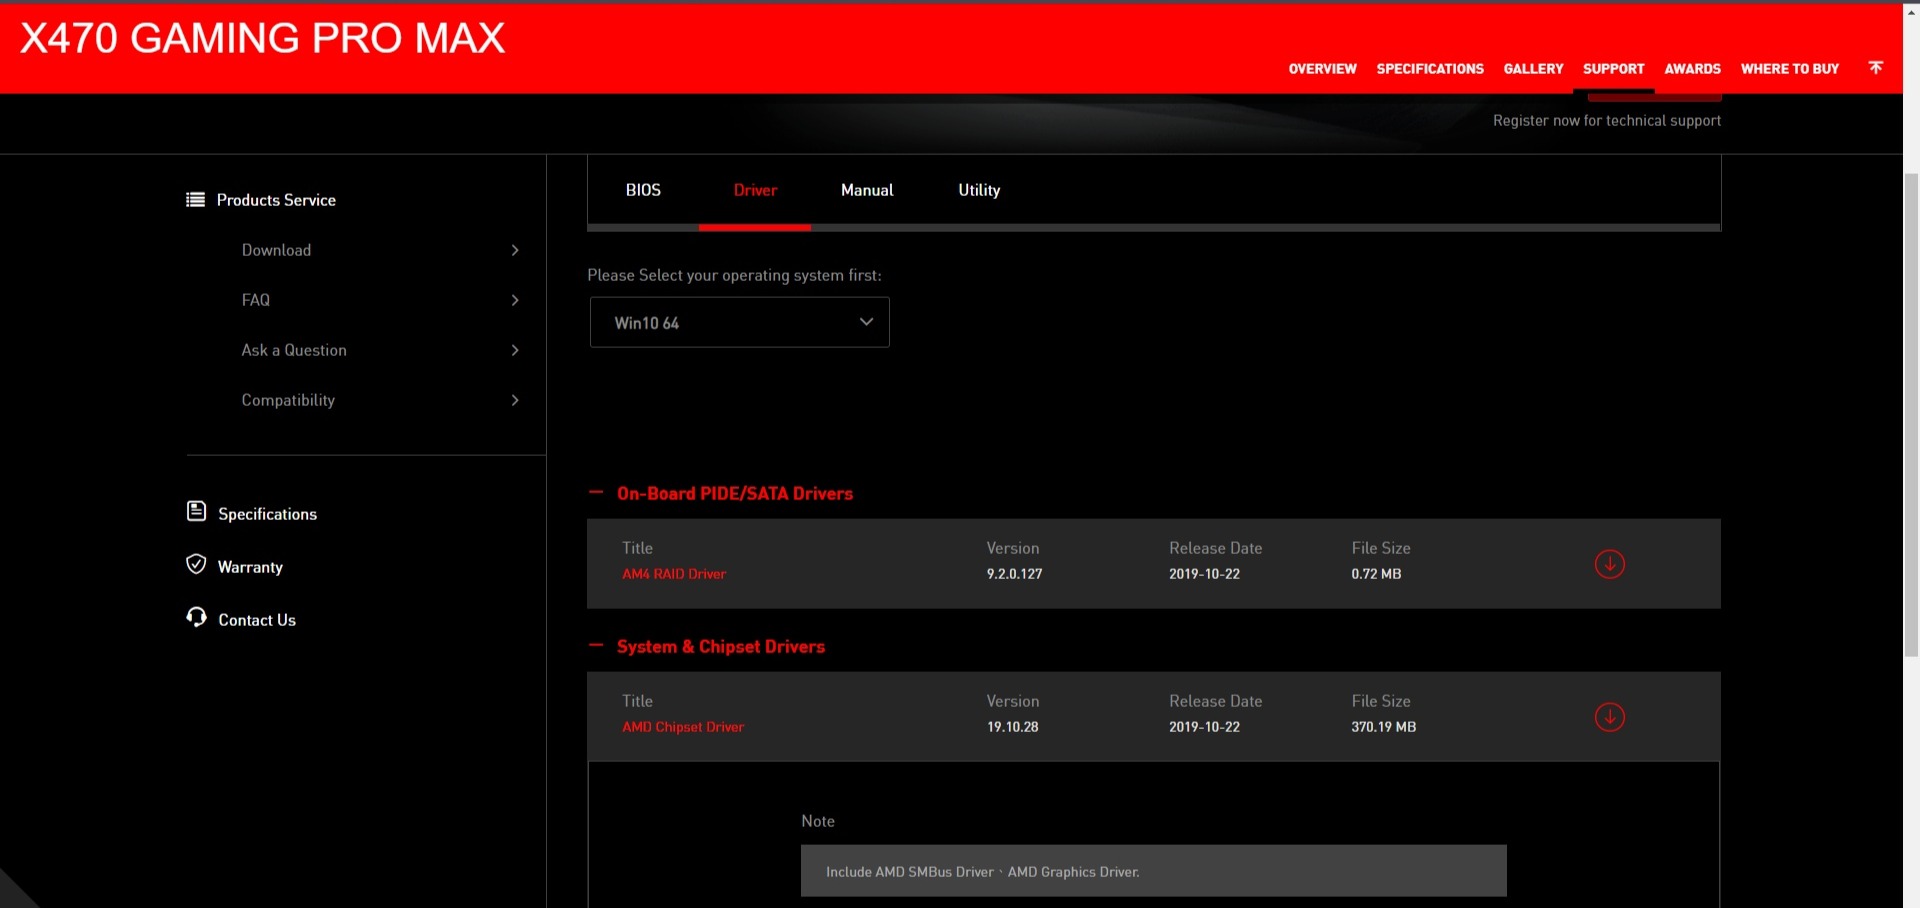Open the Gallery navigation item

tap(1533, 69)
